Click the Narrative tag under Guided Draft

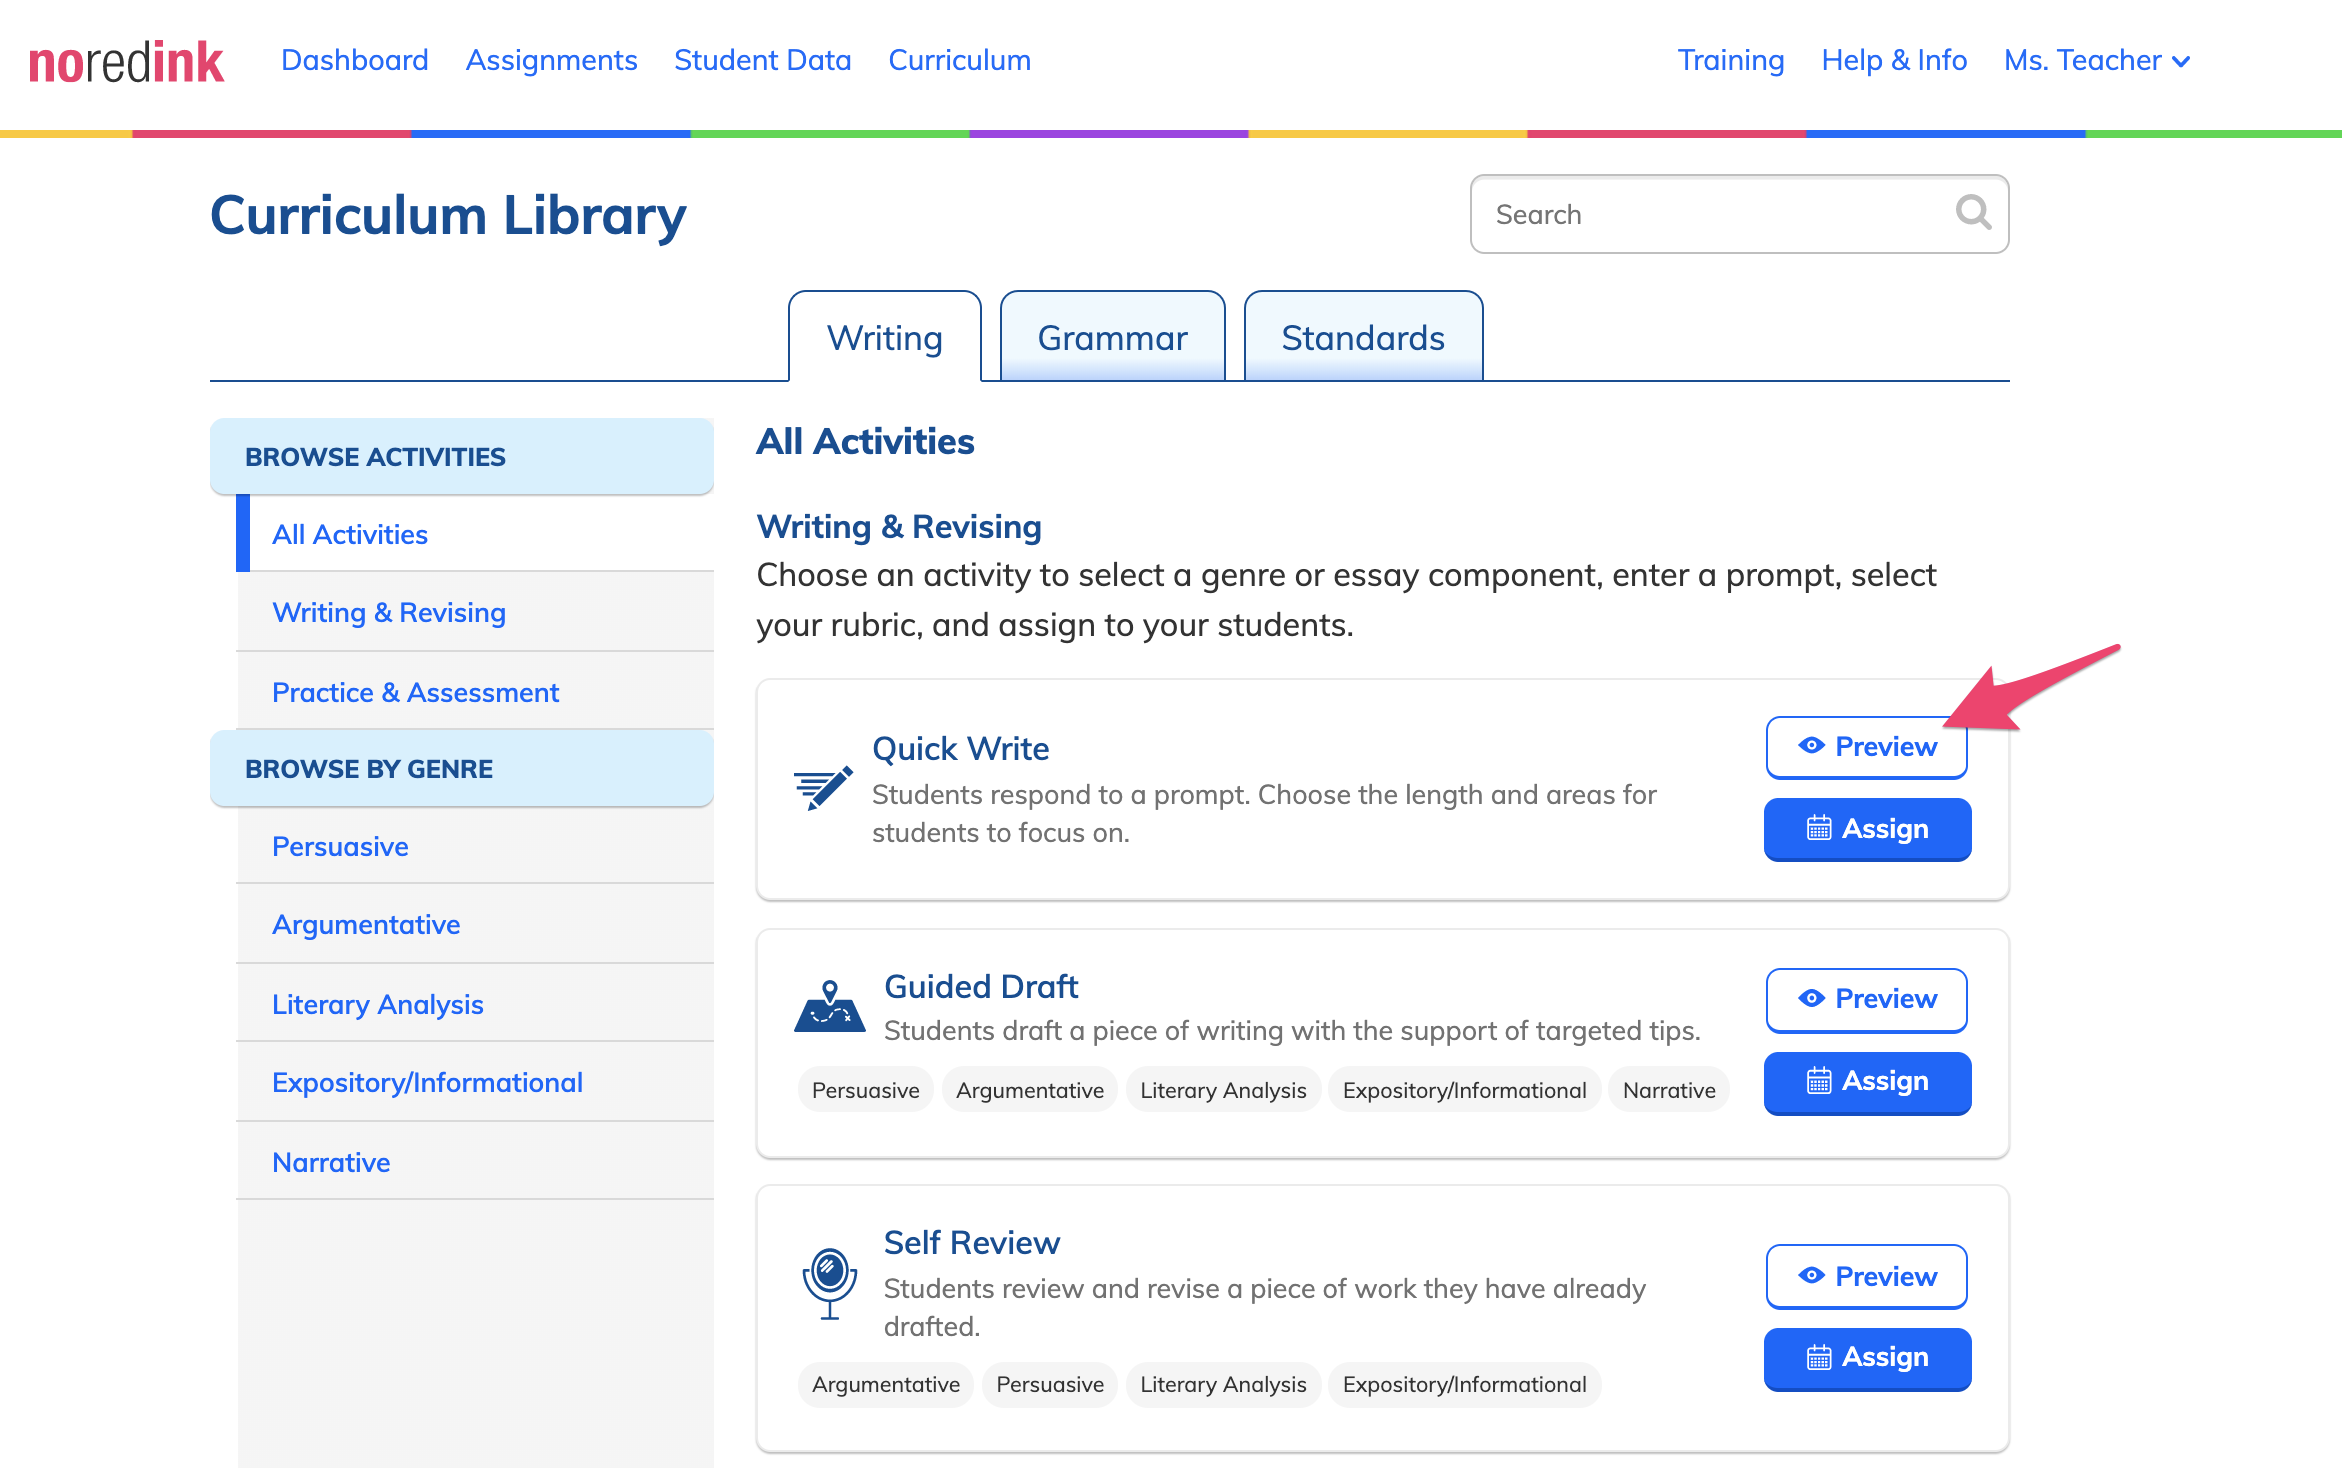(x=1669, y=1090)
